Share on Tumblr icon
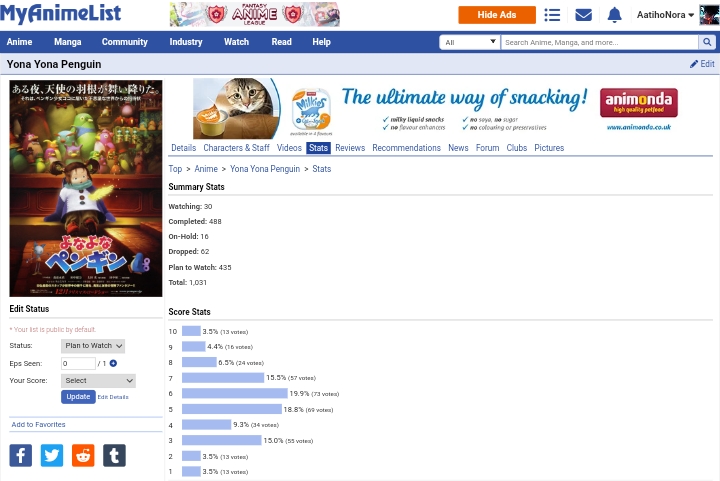 click(114, 455)
